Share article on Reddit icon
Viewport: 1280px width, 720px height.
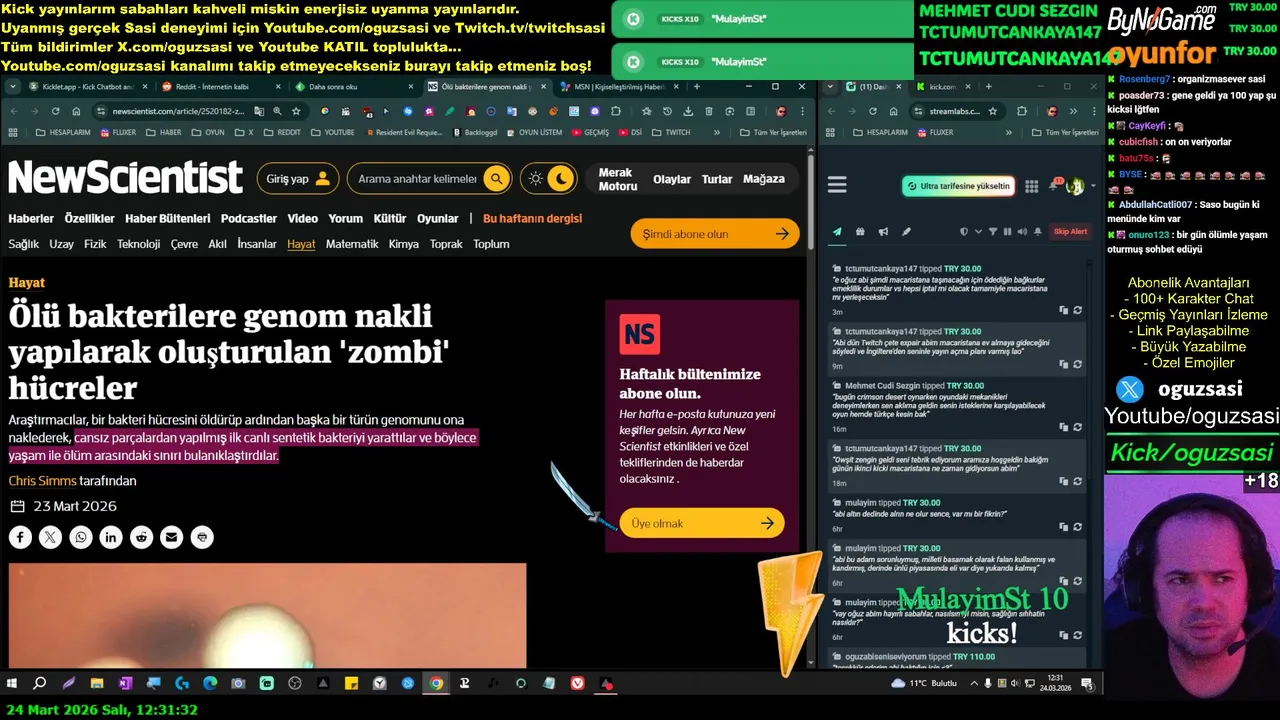tap(142, 537)
